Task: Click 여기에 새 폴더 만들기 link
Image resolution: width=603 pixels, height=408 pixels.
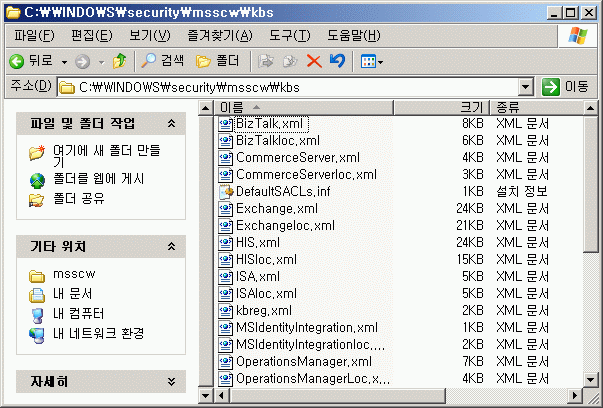Action: [107, 156]
